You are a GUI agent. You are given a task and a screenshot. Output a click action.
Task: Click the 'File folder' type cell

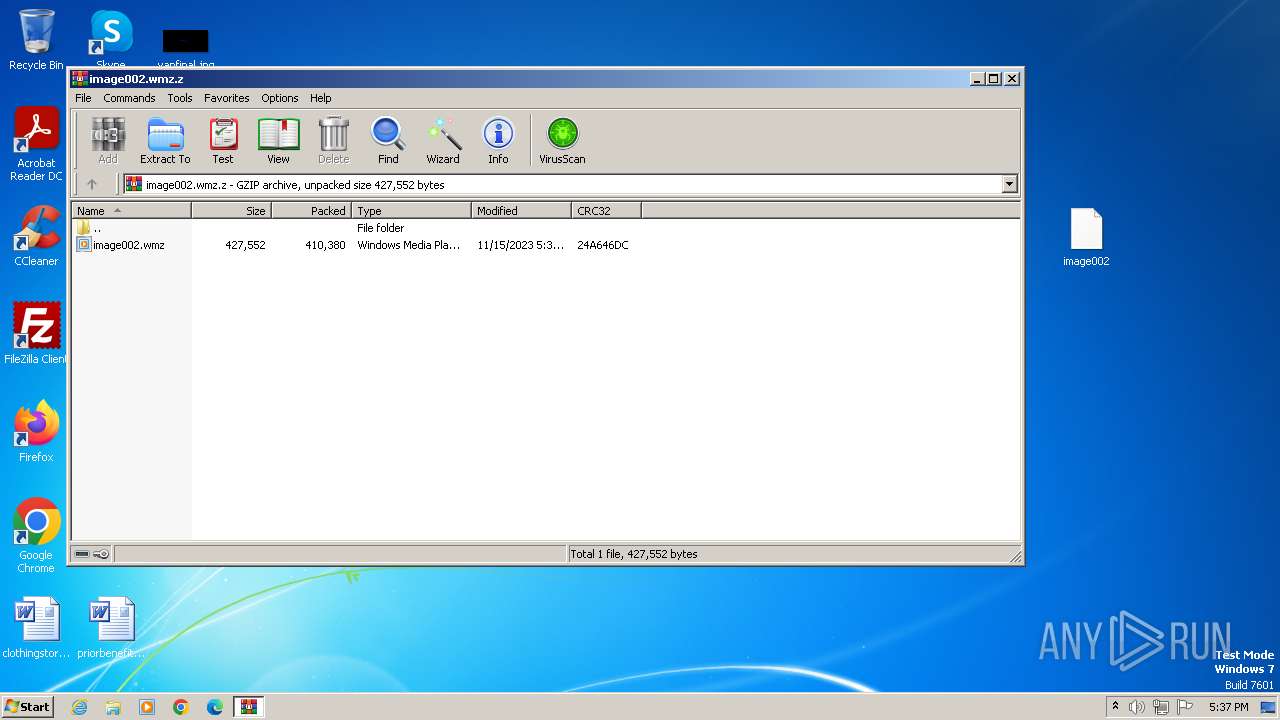[x=381, y=228]
